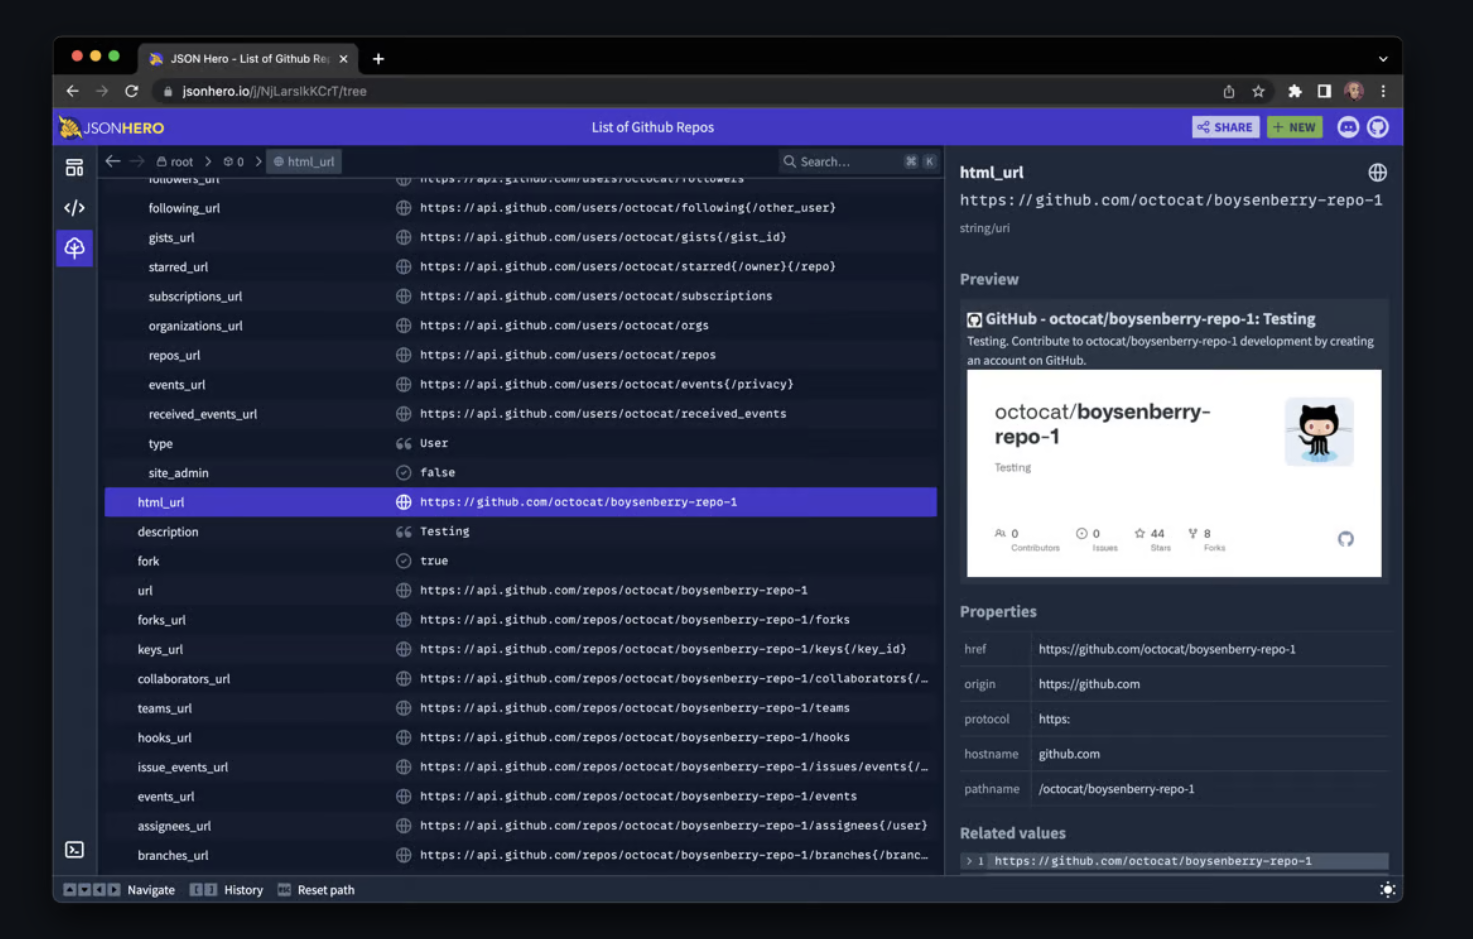This screenshot has height=939, width=1473.
Task: Click browser back arrow
Action: coord(72,91)
